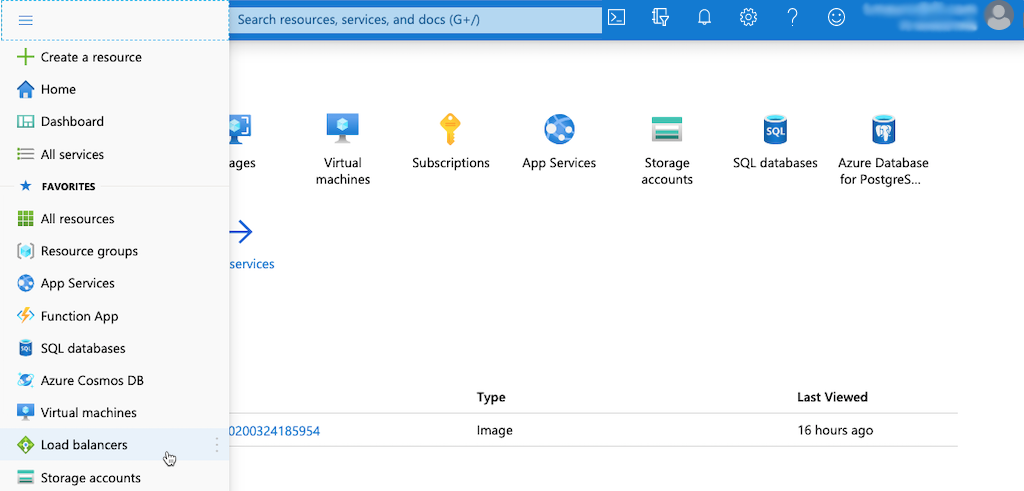The image size is (1024, 491).
Task: Click the Azure Database for PostgreS... label
Action: pos(883,171)
